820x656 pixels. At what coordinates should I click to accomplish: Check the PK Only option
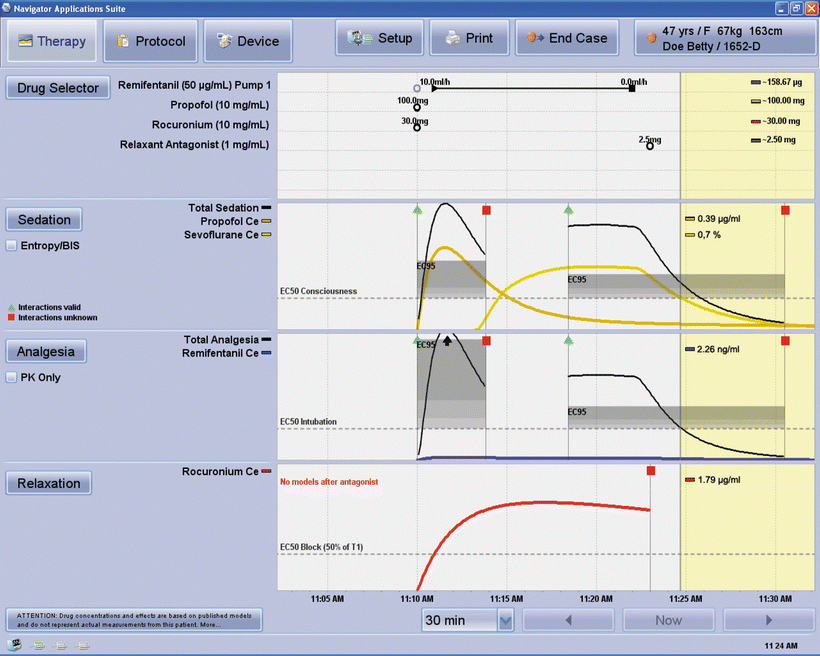coord(12,377)
